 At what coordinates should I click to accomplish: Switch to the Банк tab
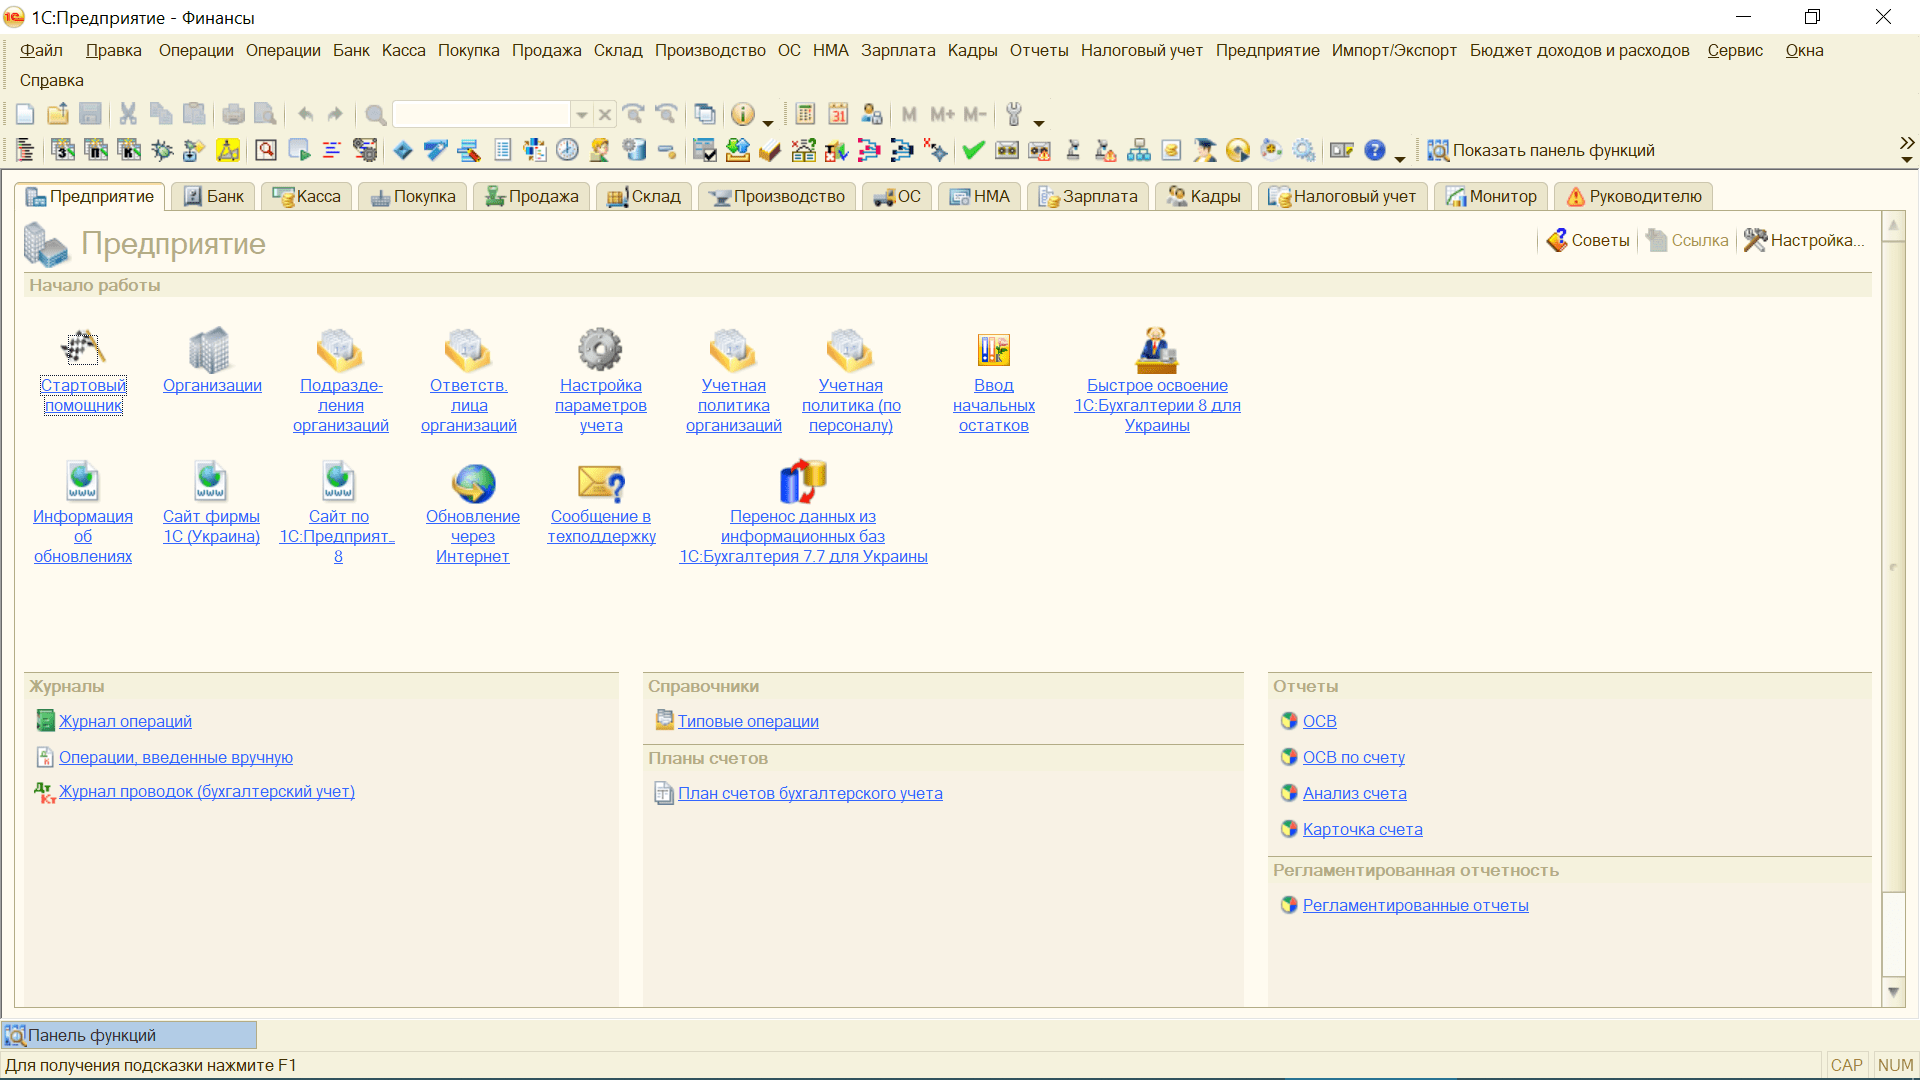pos(214,196)
